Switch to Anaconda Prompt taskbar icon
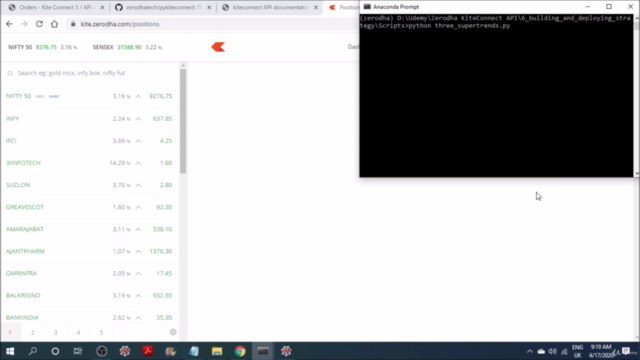Screen dimensions: 640x360 [x=263, y=351]
